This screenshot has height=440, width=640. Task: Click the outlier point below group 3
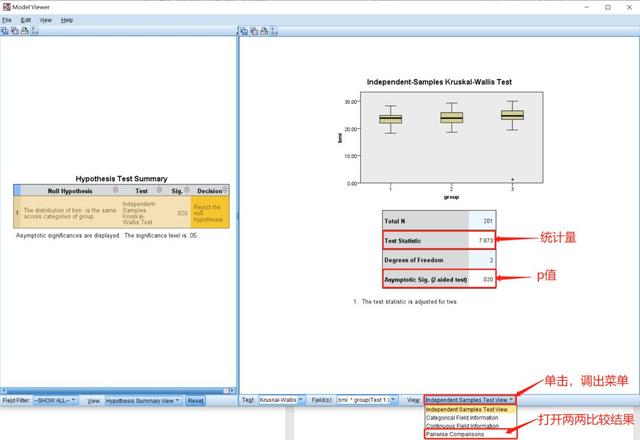[512, 179]
